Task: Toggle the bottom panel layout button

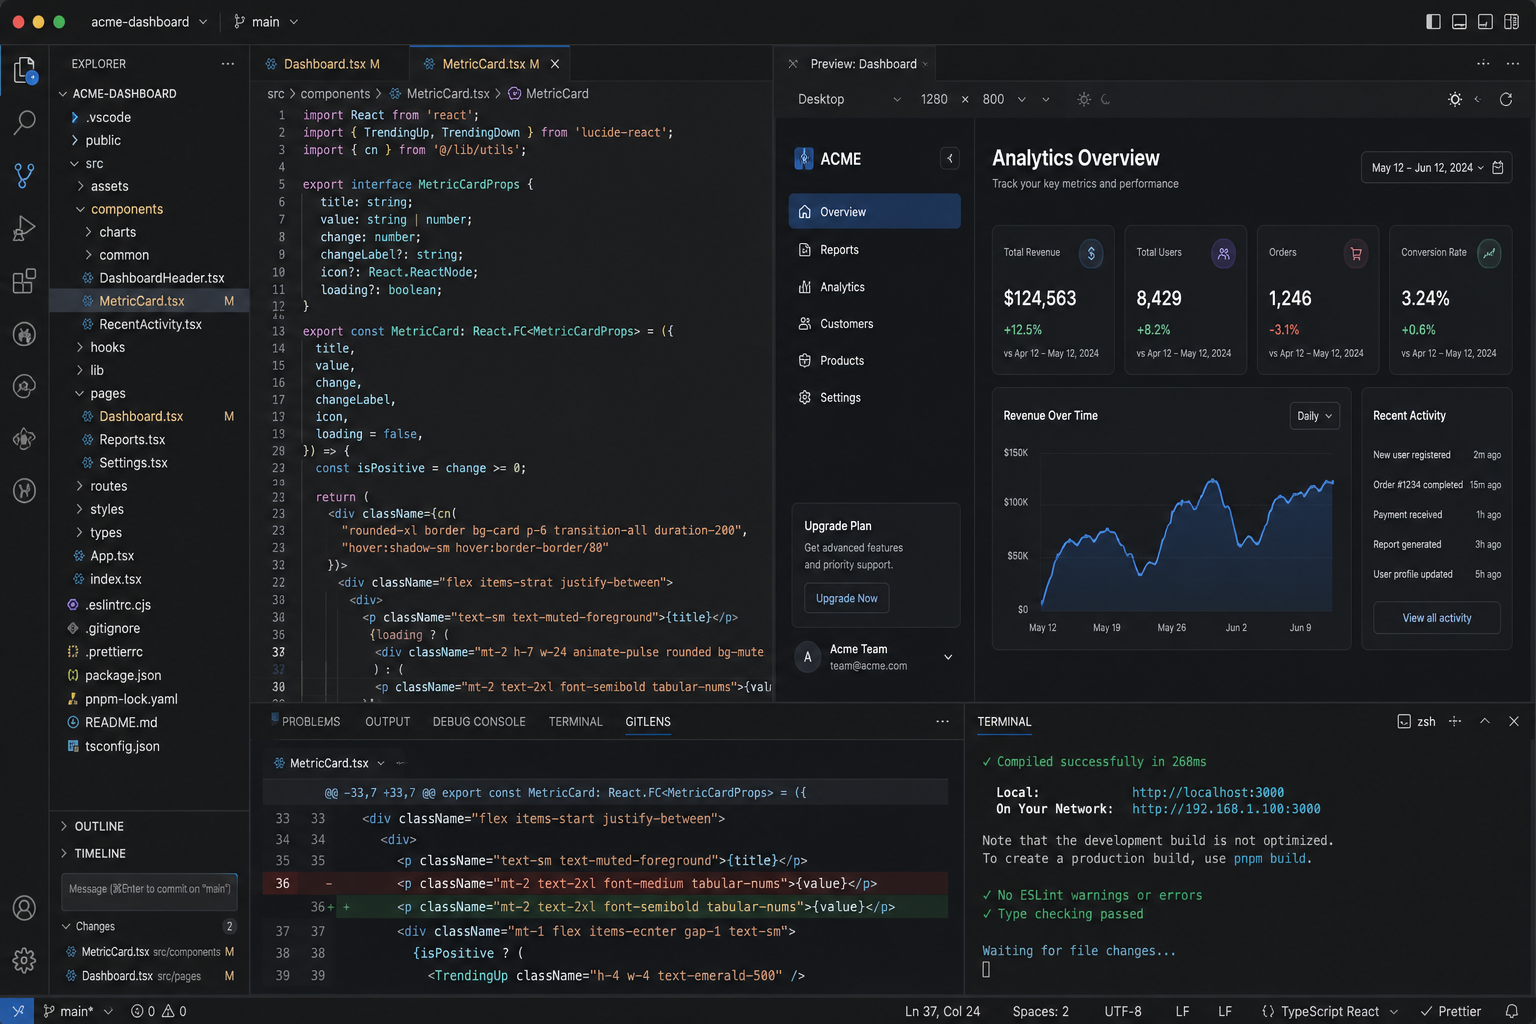Action: coord(1459,21)
